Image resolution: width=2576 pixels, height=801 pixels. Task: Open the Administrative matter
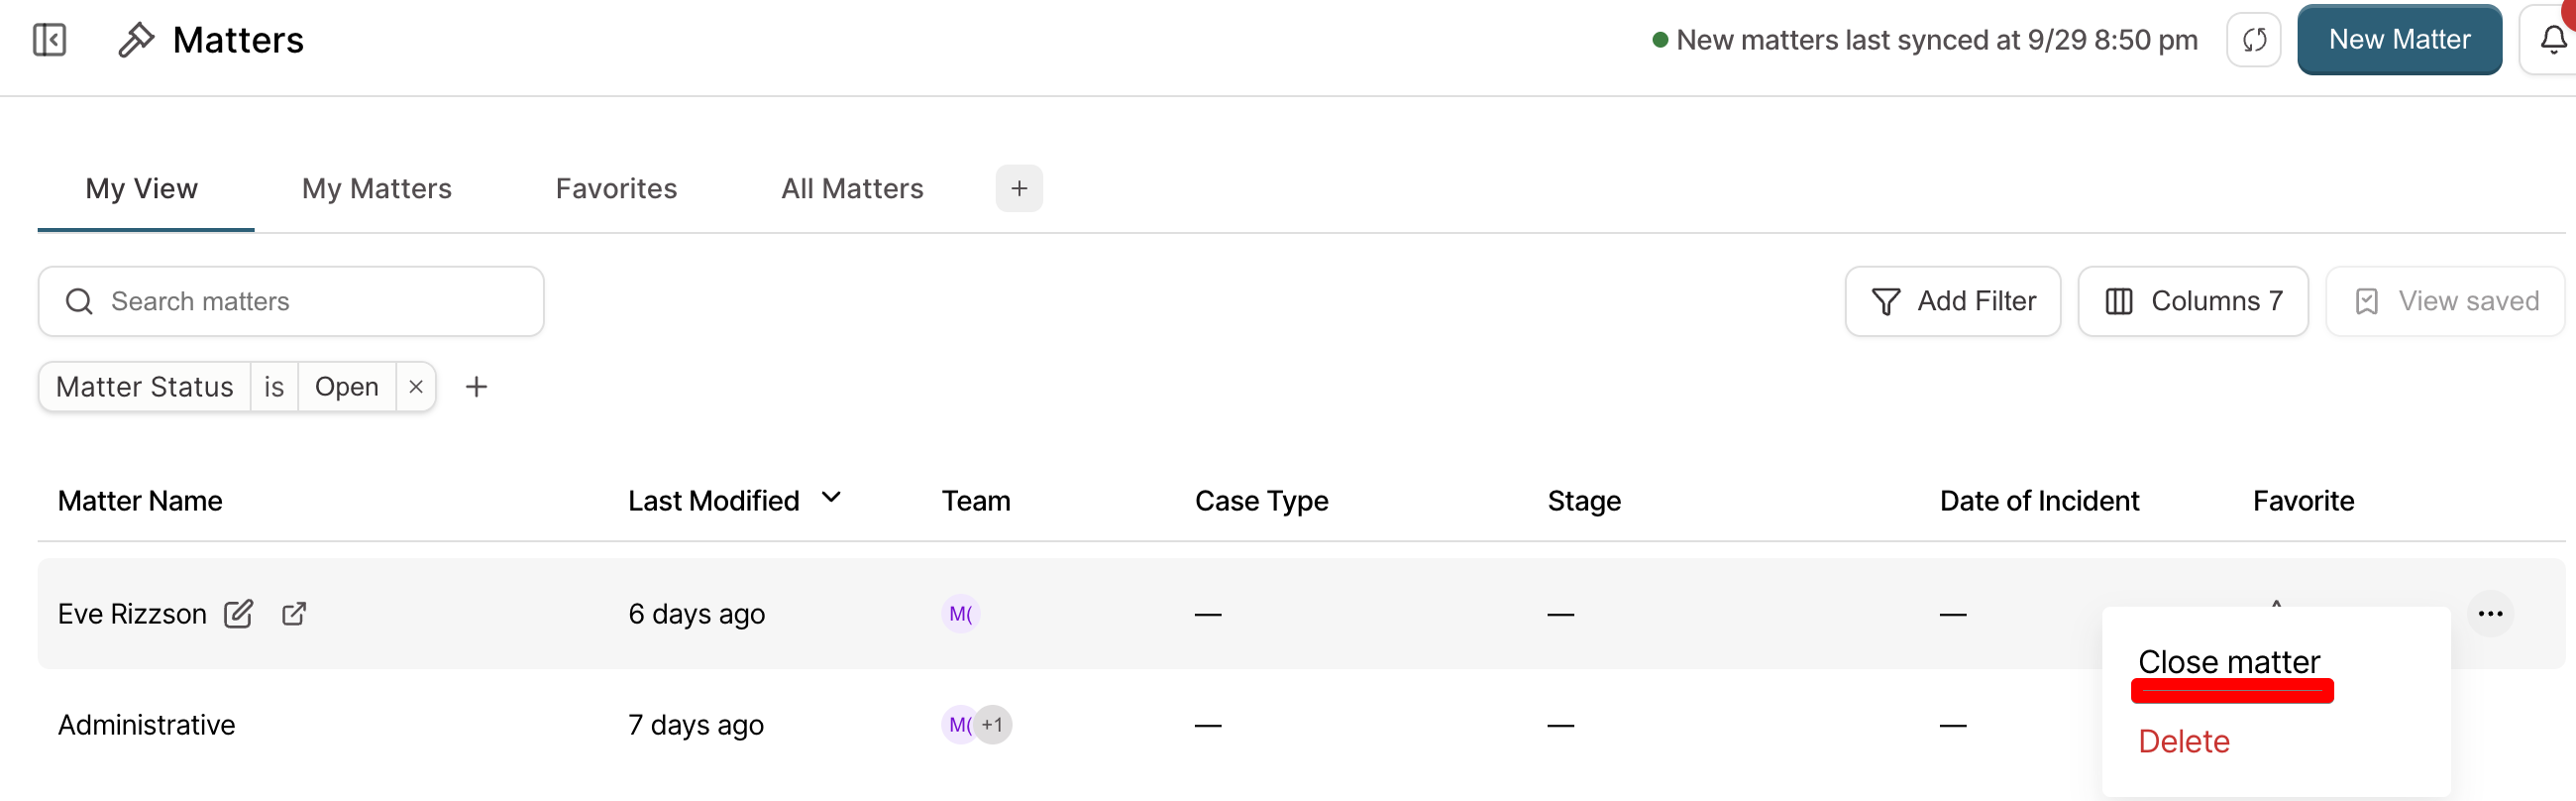[147, 725]
